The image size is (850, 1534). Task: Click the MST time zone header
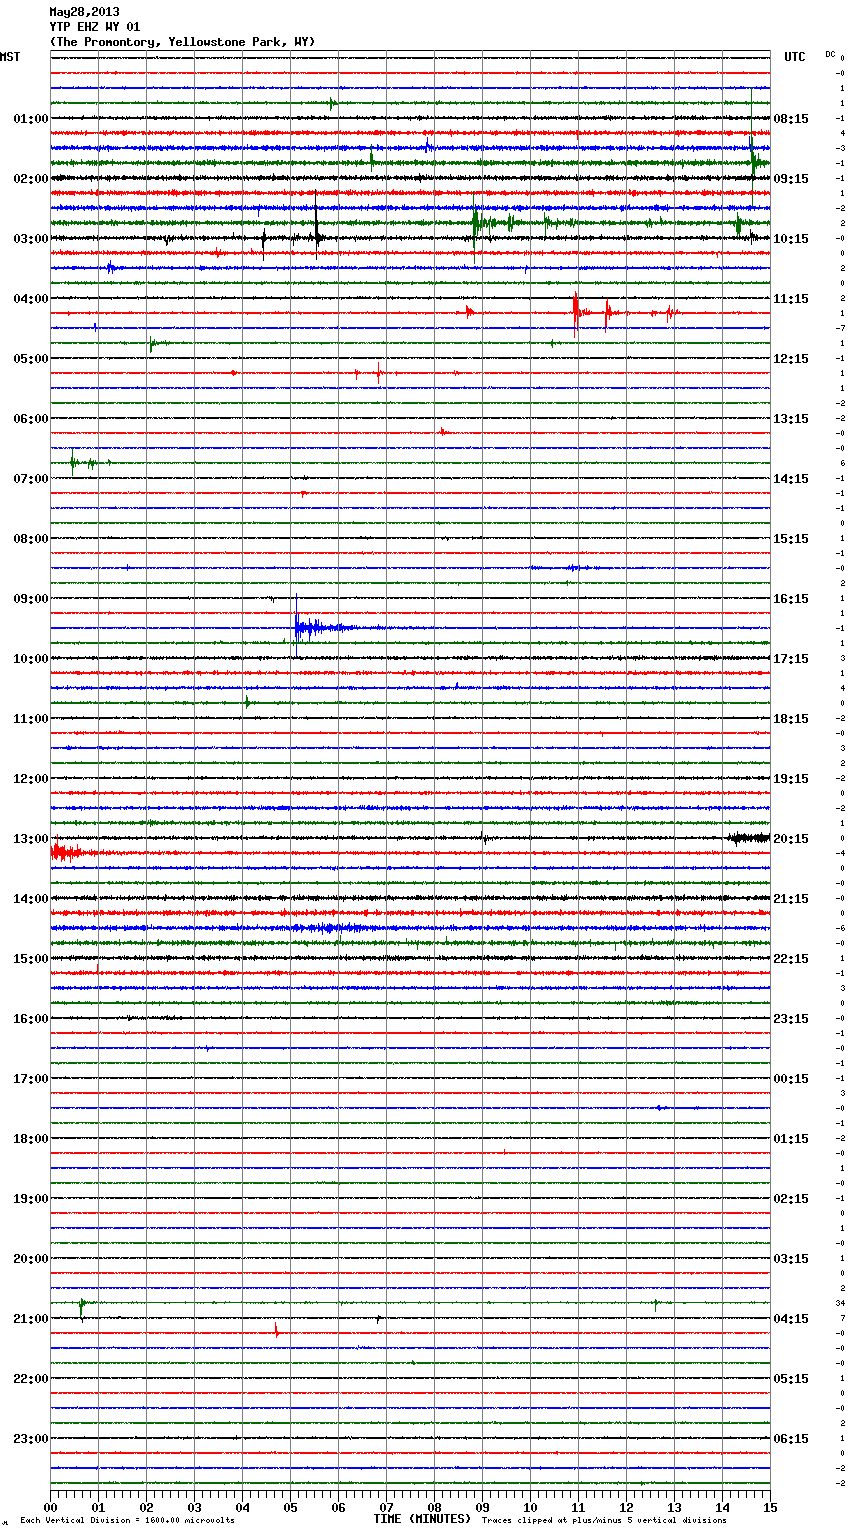[10, 57]
